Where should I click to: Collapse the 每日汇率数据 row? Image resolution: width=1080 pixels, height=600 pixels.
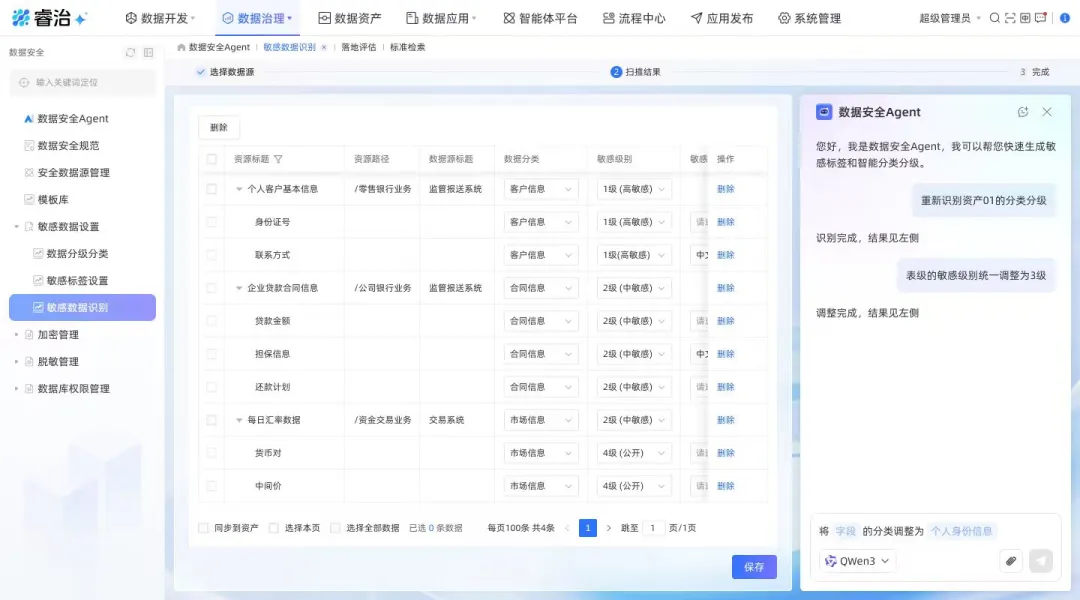(239, 420)
